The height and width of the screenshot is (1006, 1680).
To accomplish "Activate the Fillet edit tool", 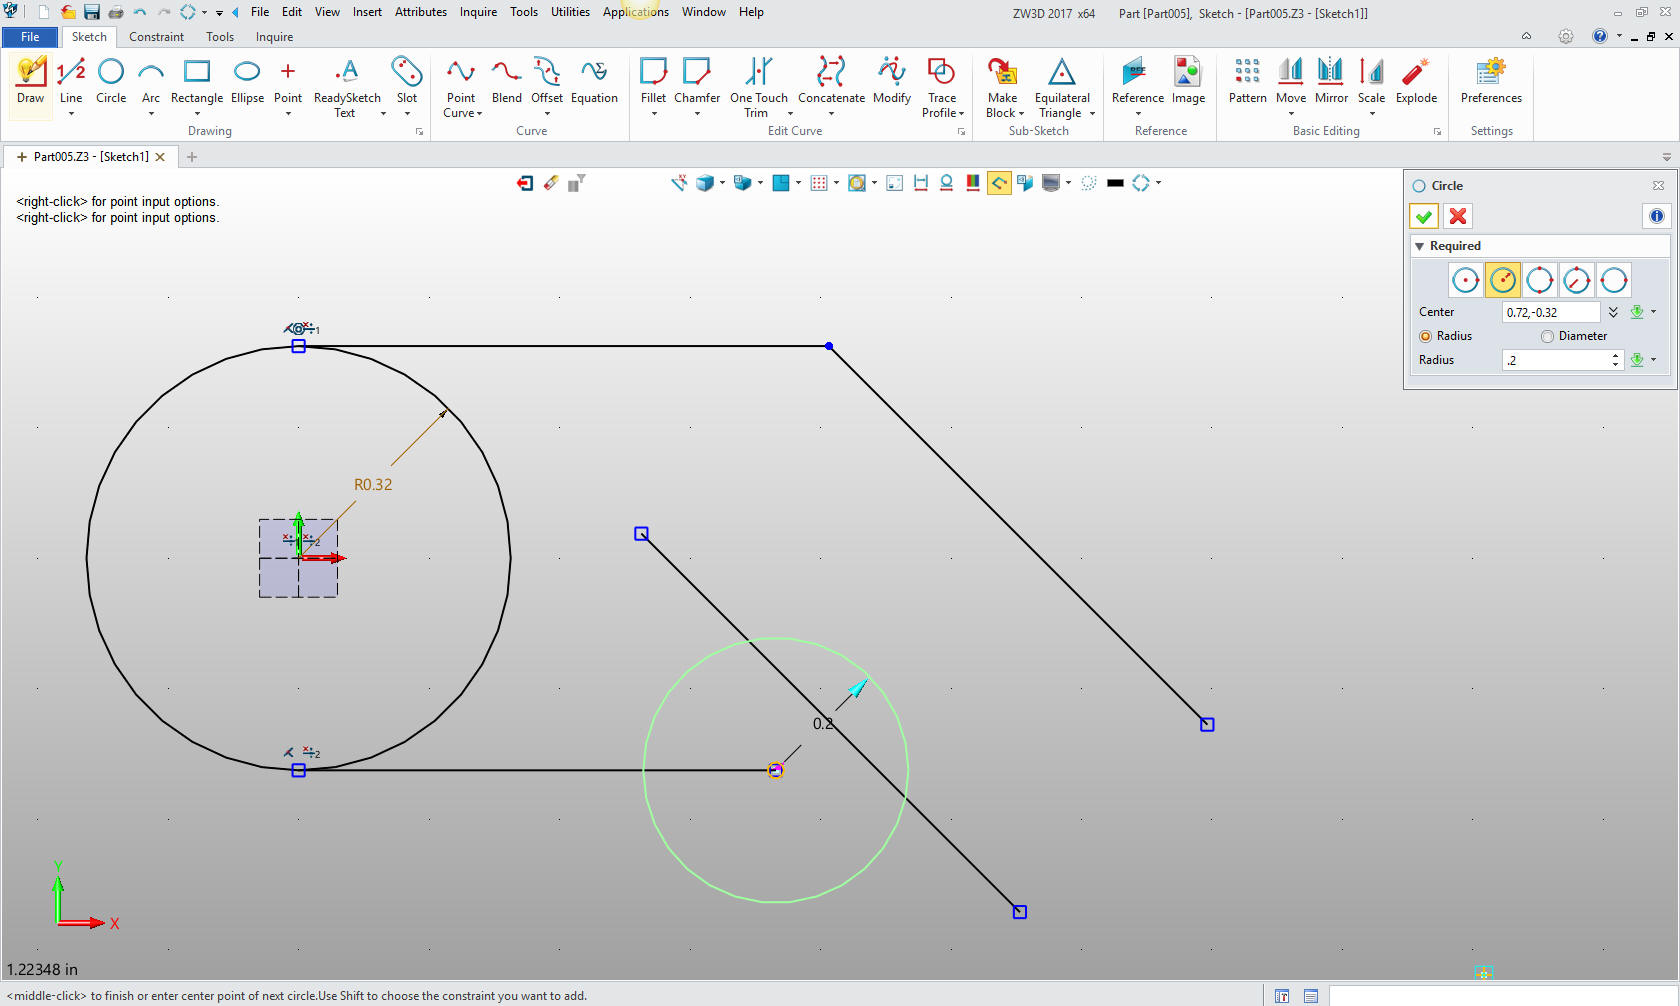I will tap(653, 81).
